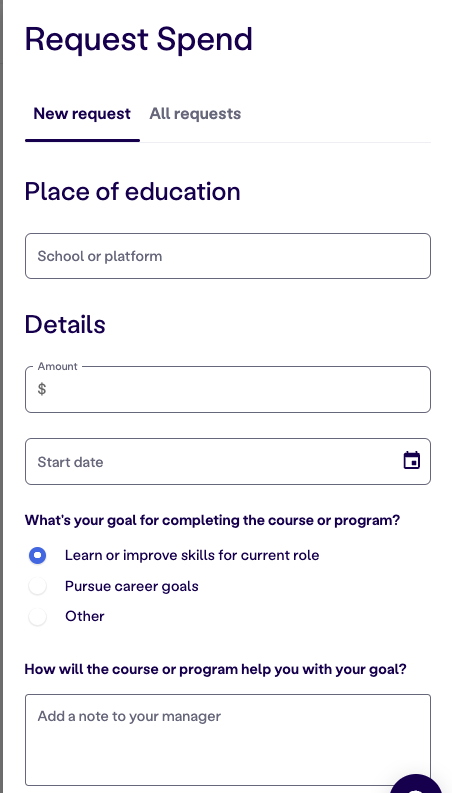The image size is (452, 793).
Task: Select the 'Pursue career goals' radio circle
Action: click(x=37, y=586)
